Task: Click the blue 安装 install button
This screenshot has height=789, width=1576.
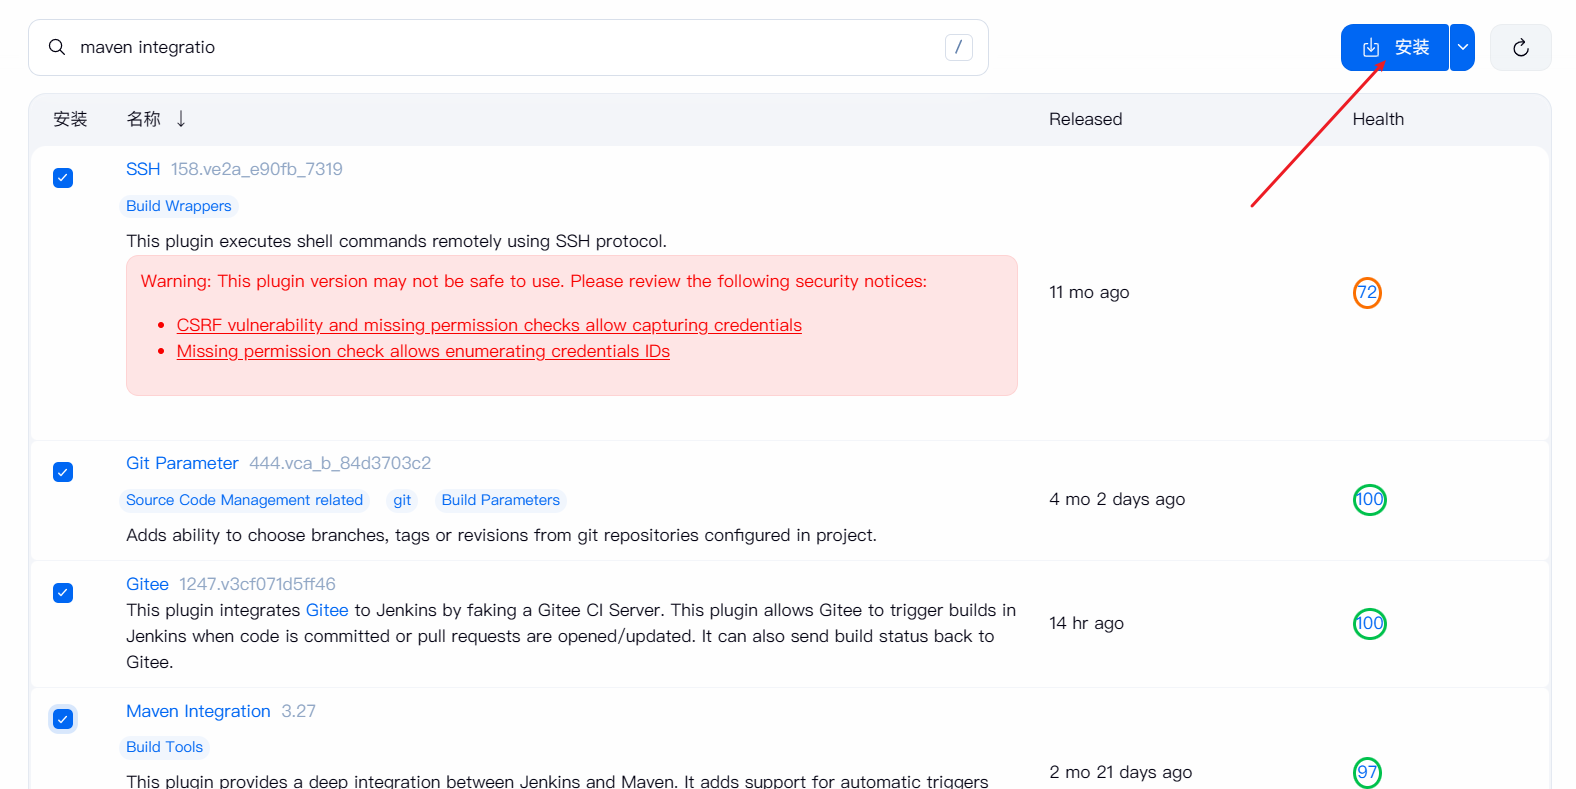Action: (1395, 47)
